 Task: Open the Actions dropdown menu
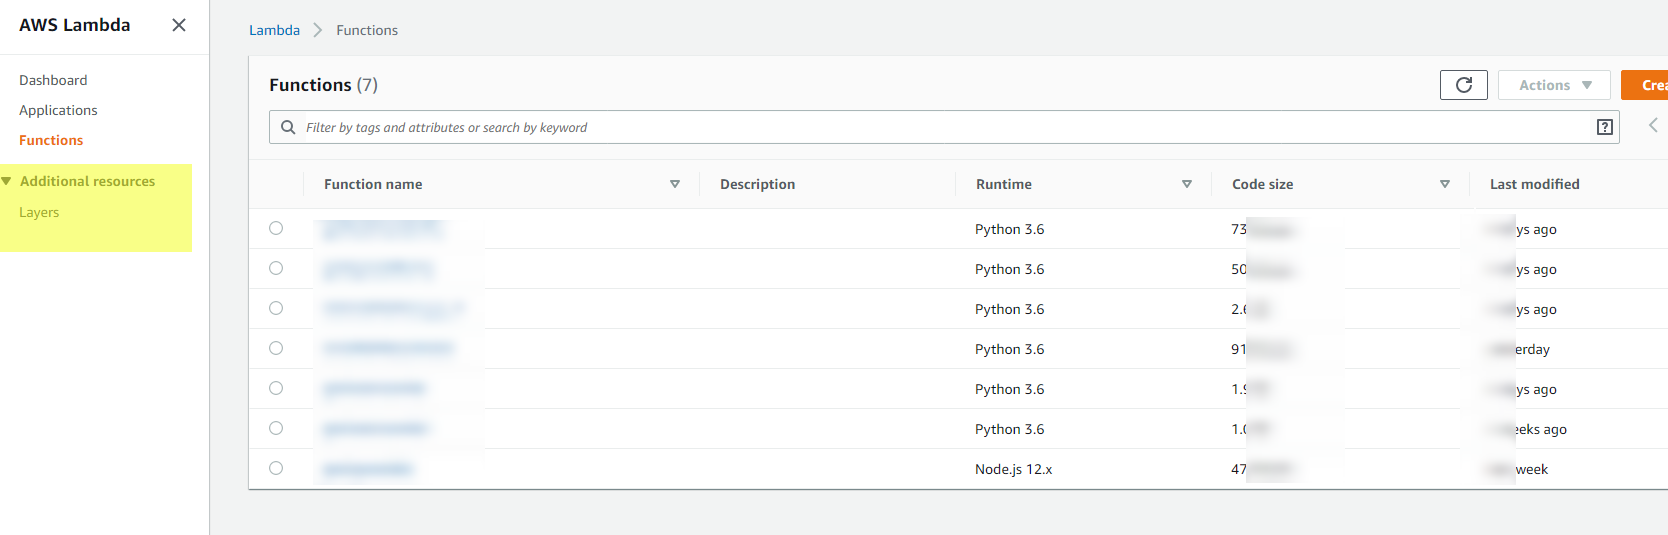click(x=1554, y=85)
